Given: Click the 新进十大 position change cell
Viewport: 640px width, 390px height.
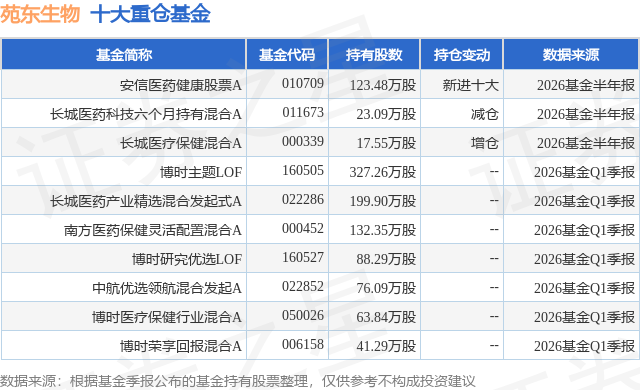Looking at the screenshot, I should pyautogui.click(x=471, y=85).
